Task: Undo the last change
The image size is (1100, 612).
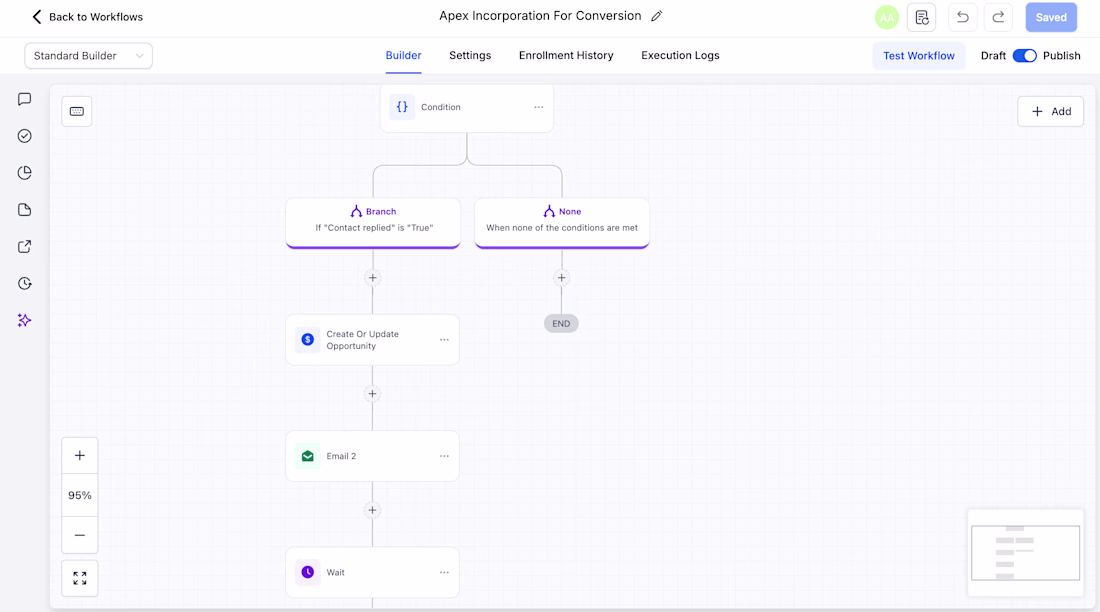Action: click(962, 18)
